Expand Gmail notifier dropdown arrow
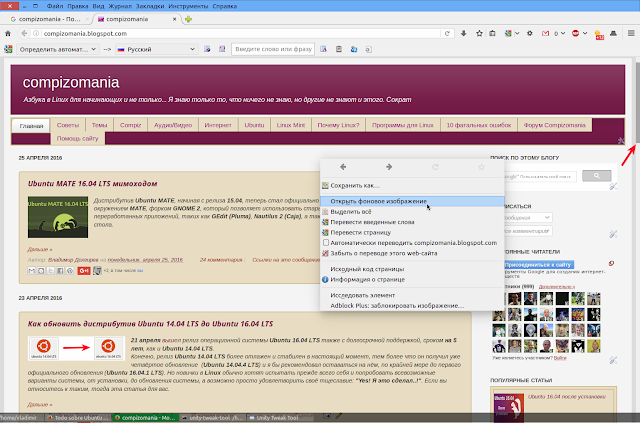The image size is (640, 423). (x=563, y=33)
